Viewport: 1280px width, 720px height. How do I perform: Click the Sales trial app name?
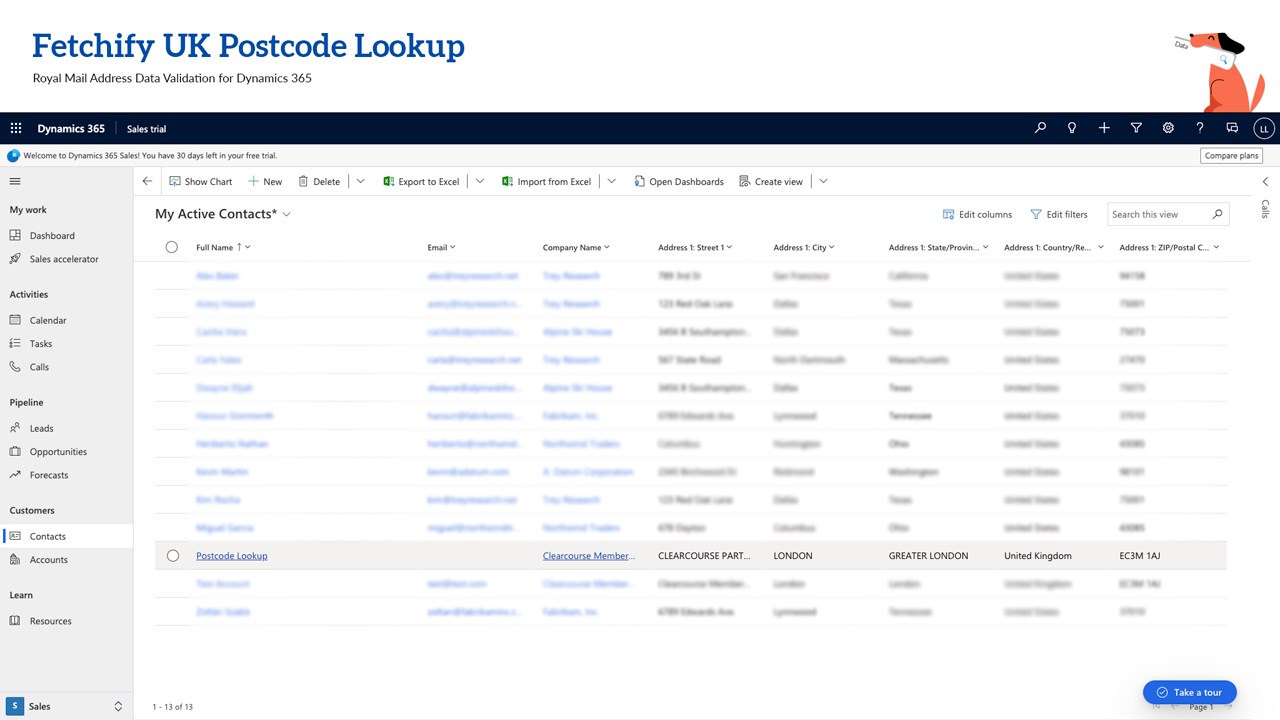pyautogui.click(x=146, y=128)
